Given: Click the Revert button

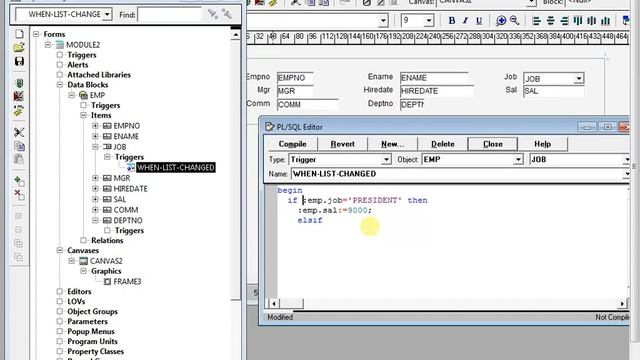Looking at the screenshot, I should (342, 144).
